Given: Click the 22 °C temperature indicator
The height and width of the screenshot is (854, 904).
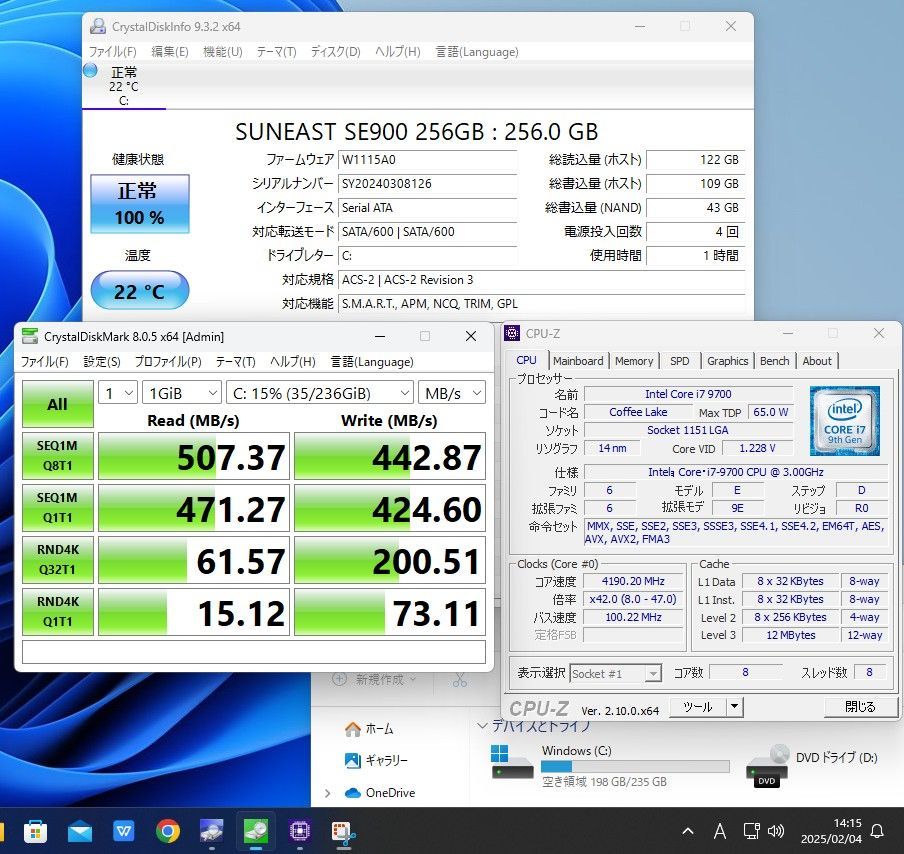Looking at the screenshot, I should [140, 291].
